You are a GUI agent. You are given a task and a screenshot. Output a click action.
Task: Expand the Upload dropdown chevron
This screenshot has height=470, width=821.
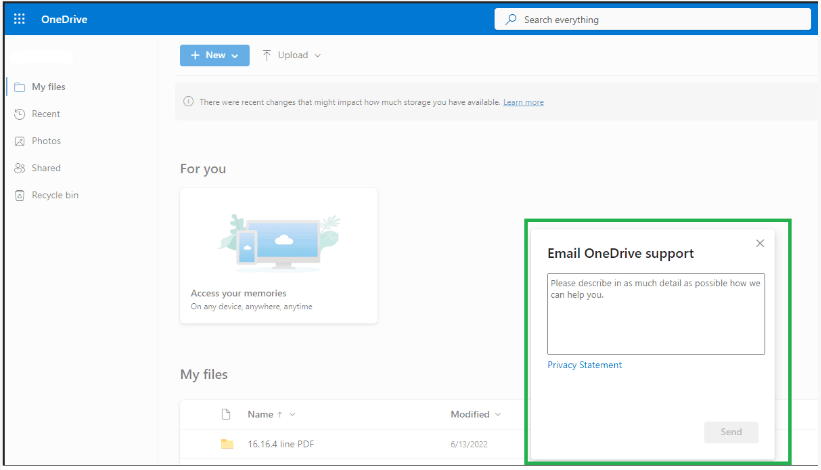point(317,55)
